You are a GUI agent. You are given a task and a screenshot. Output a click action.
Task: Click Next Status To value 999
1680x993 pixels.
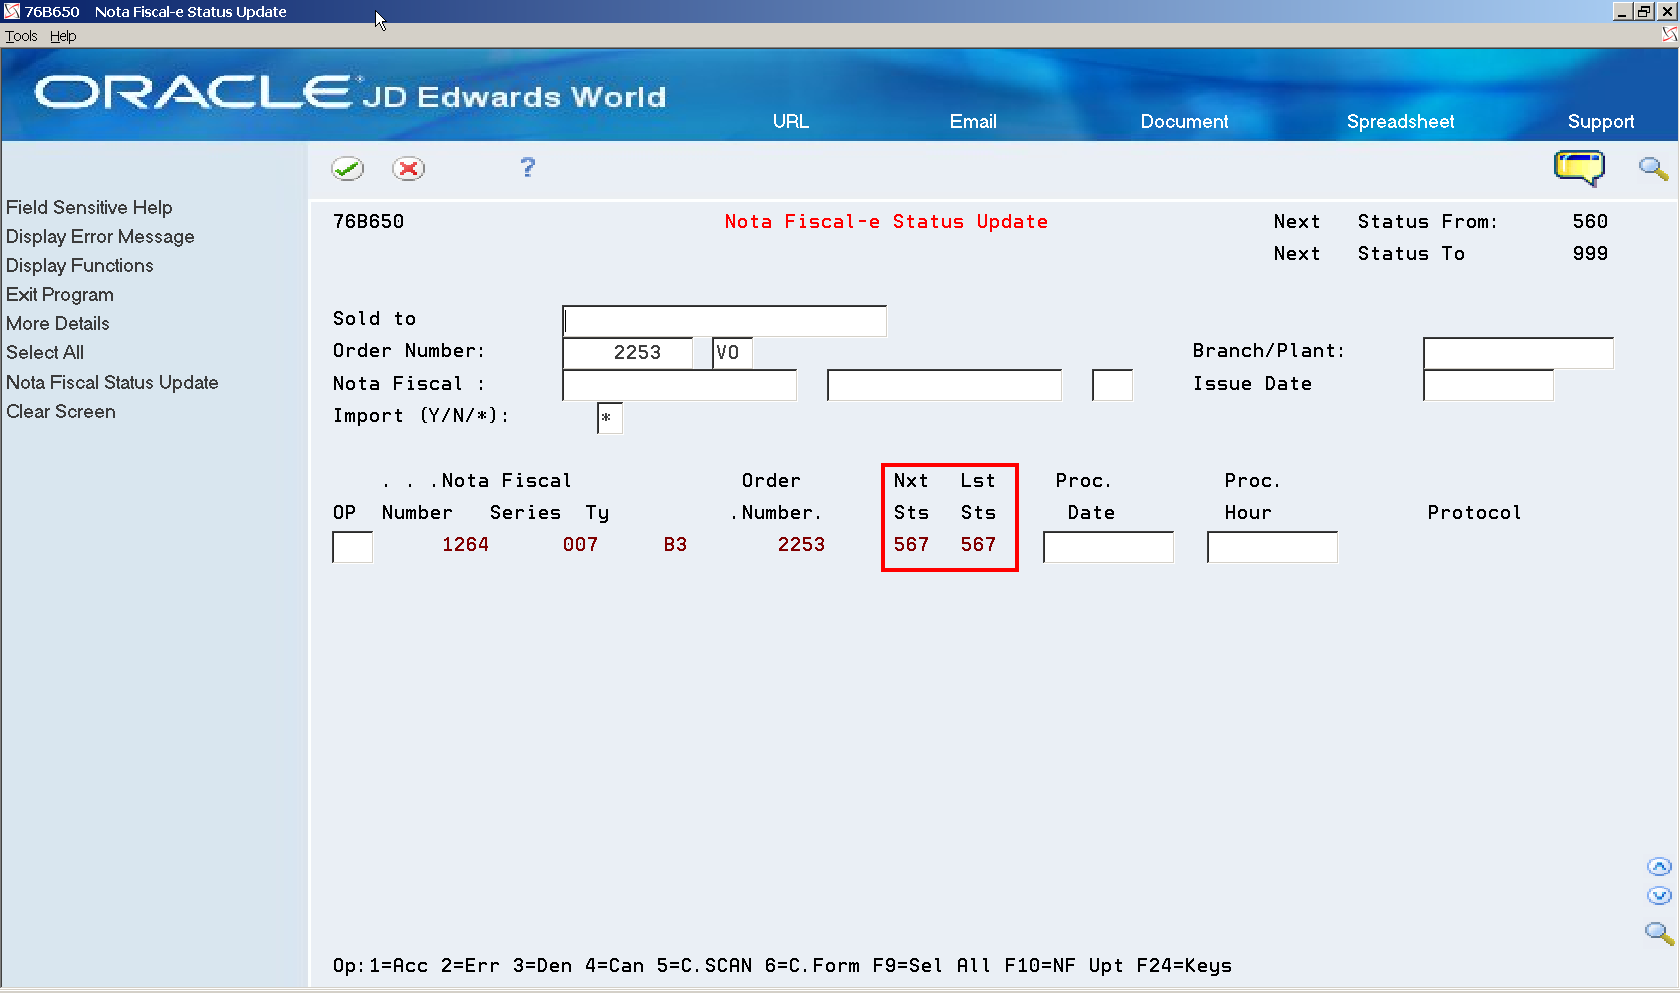click(1590, 254)
